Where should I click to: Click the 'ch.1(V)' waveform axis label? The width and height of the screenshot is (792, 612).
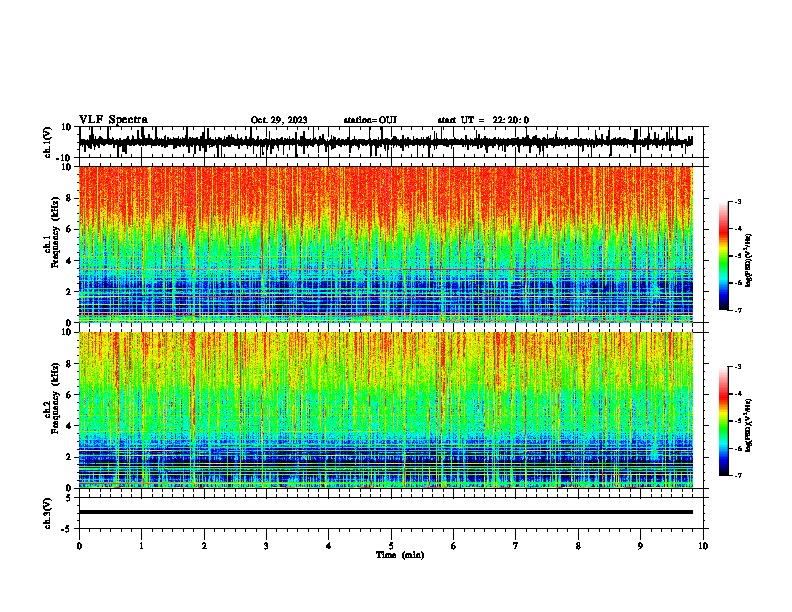click(x=48, y=142)
